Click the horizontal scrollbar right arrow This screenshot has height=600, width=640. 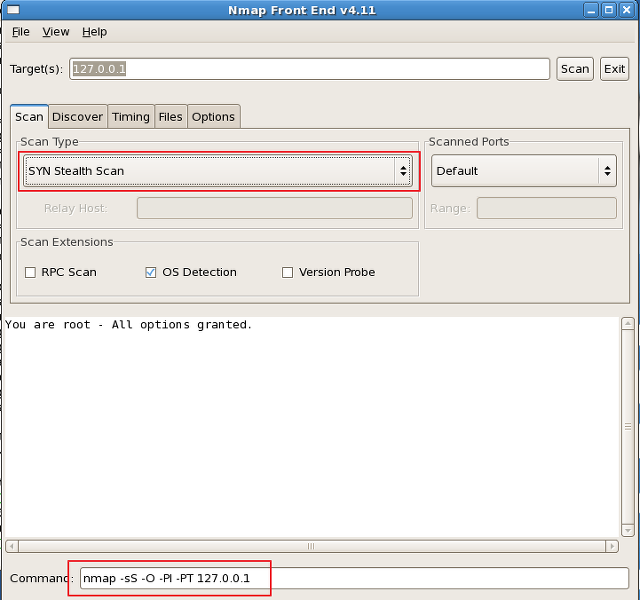point(612,546)
